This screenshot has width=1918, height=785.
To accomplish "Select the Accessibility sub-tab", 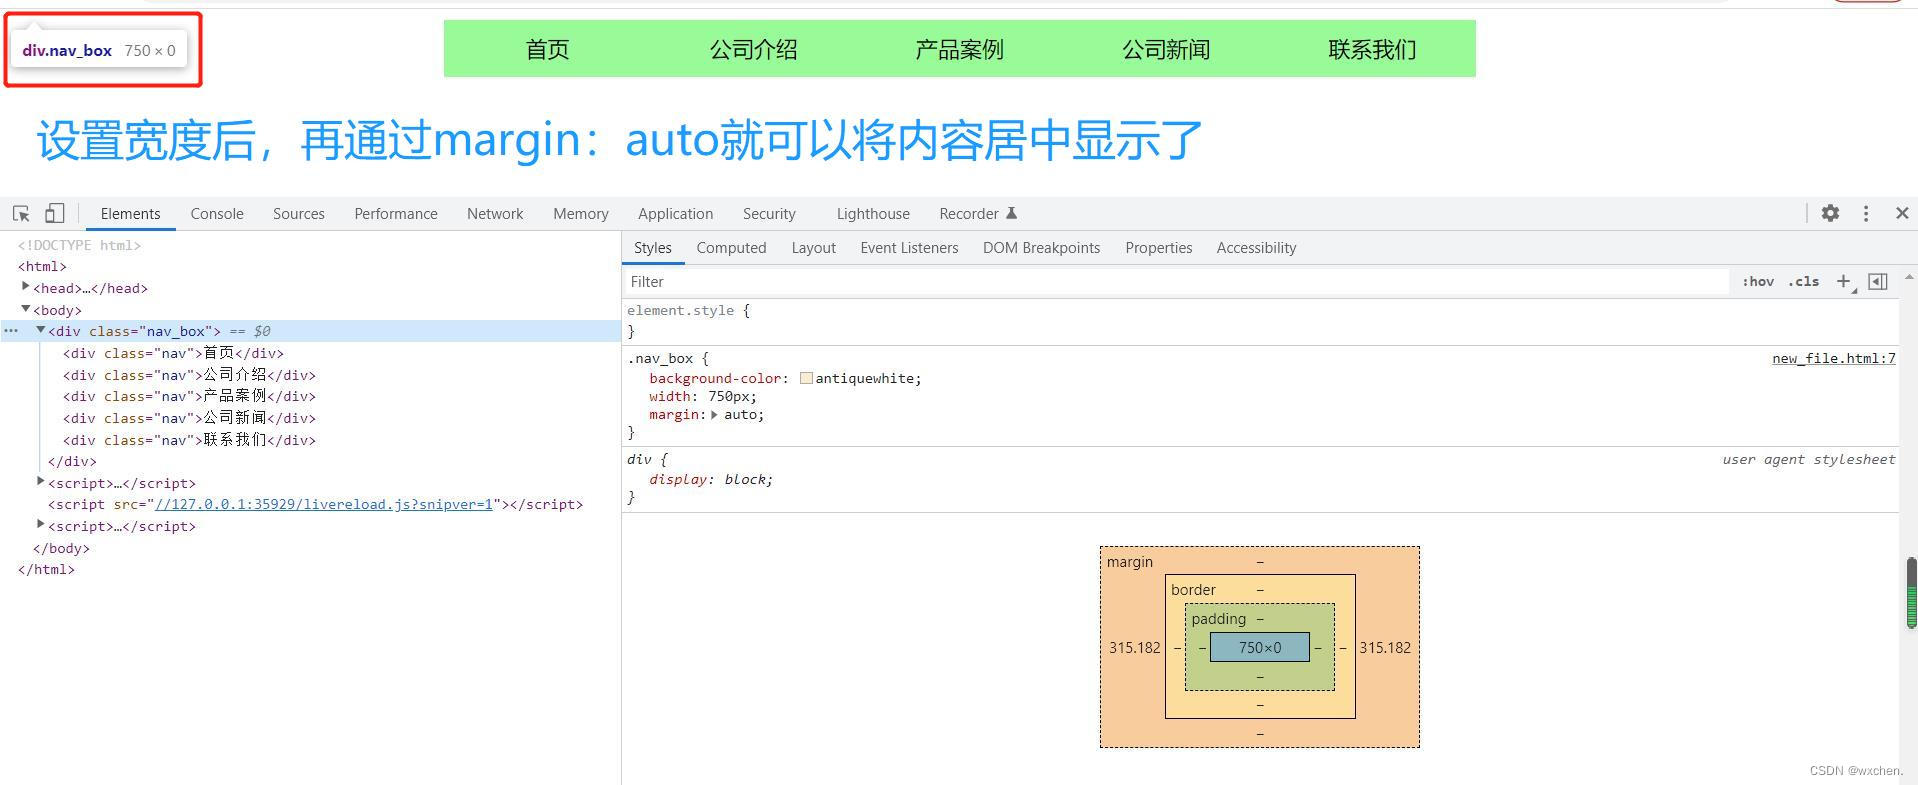I will (x=1256, y=248).
